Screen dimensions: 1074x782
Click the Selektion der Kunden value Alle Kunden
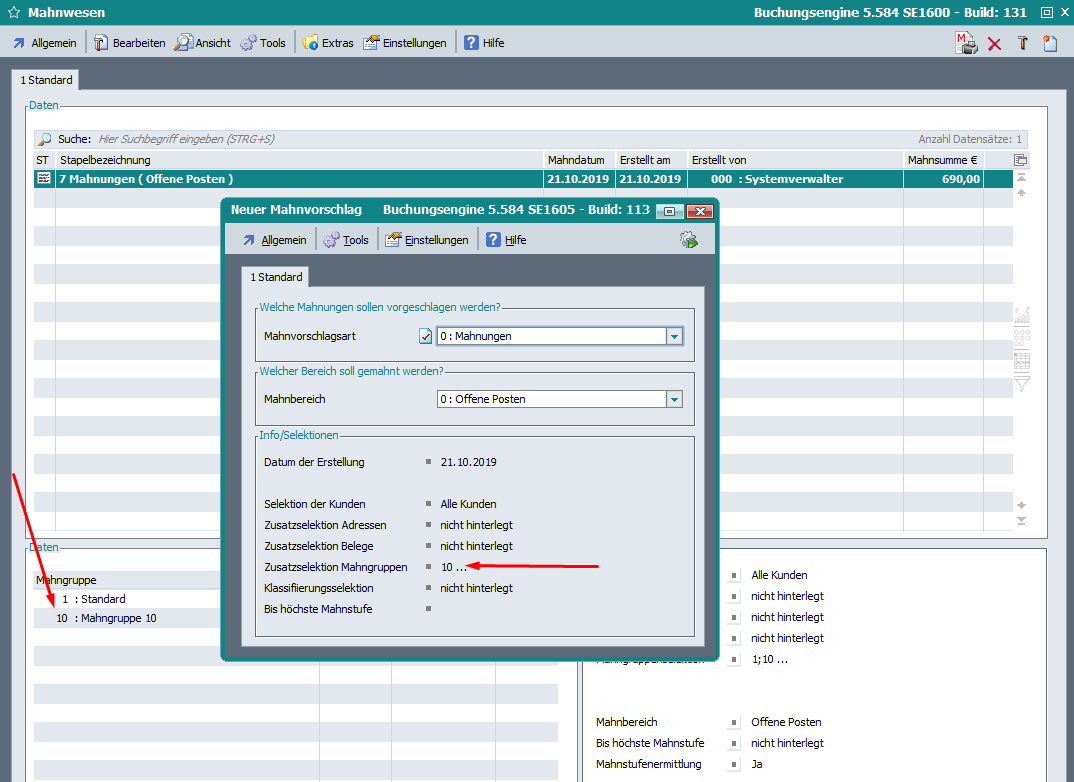coord(468,504)
